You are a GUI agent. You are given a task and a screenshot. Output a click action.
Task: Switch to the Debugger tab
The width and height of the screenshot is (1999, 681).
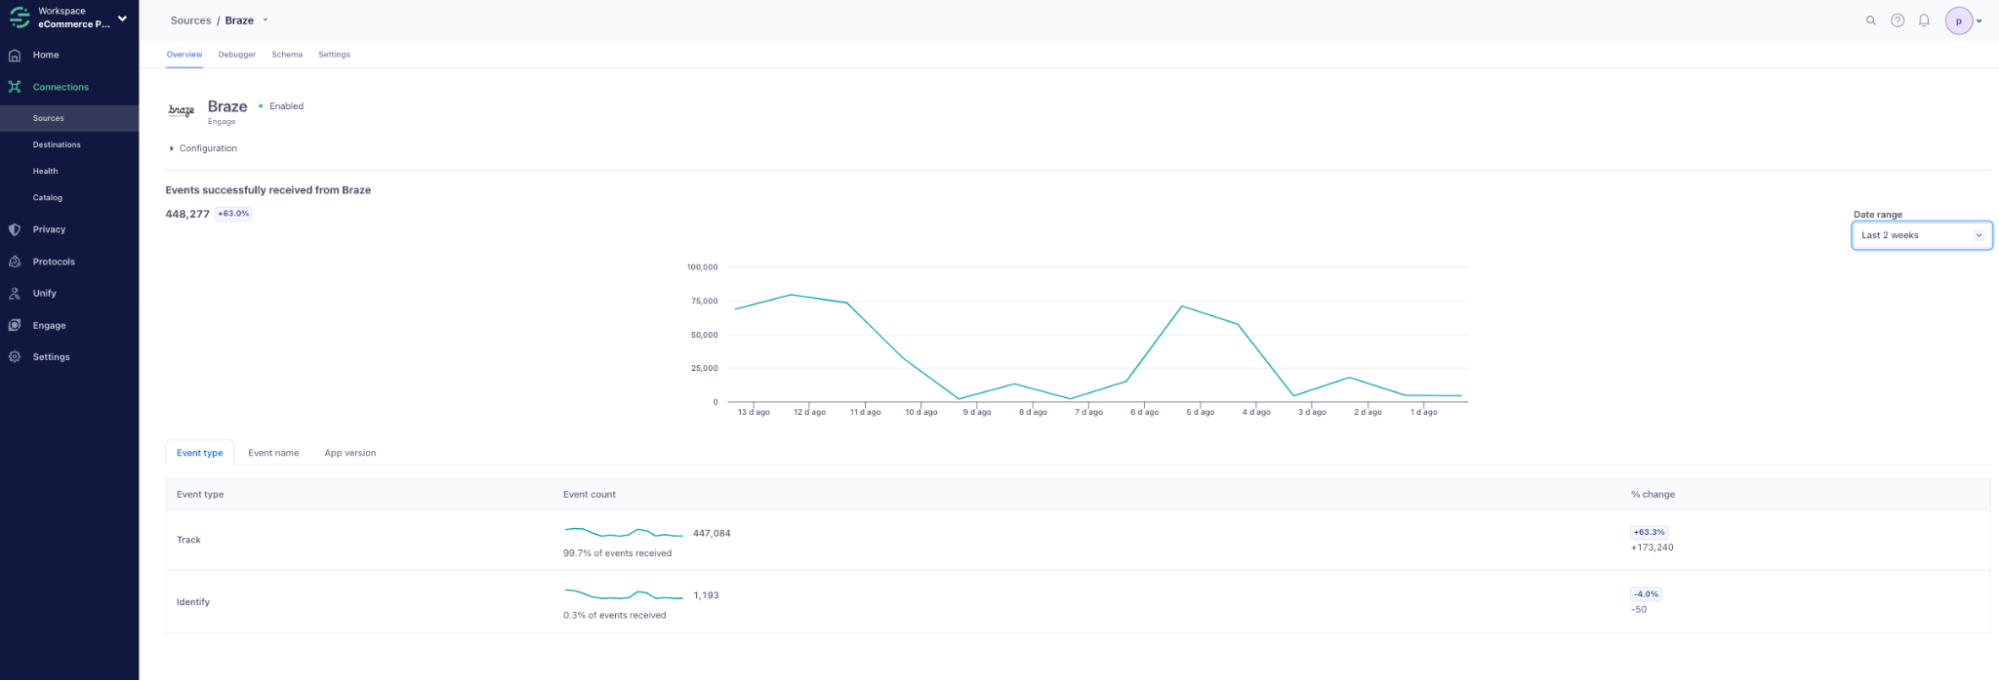(x=237, y=54)
